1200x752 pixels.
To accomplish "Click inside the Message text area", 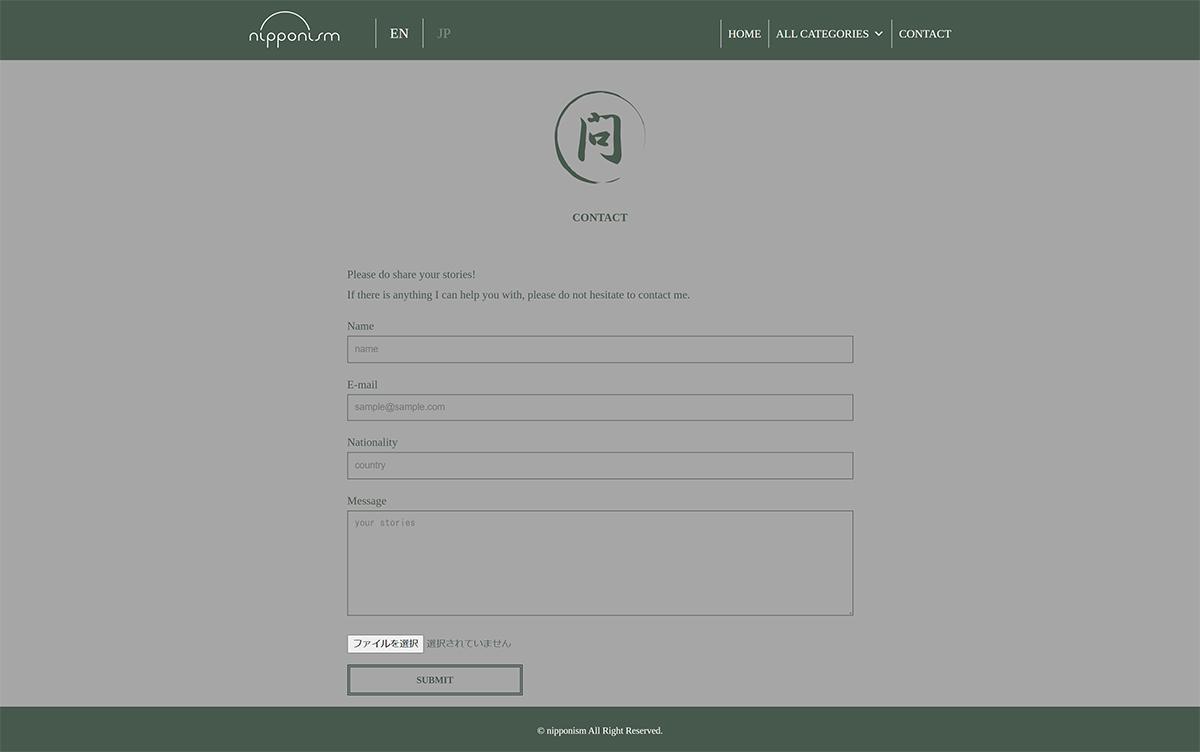I will (600, 563).
